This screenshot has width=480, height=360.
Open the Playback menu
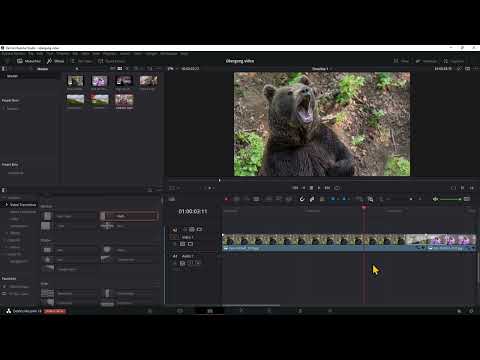coord(109,53)
